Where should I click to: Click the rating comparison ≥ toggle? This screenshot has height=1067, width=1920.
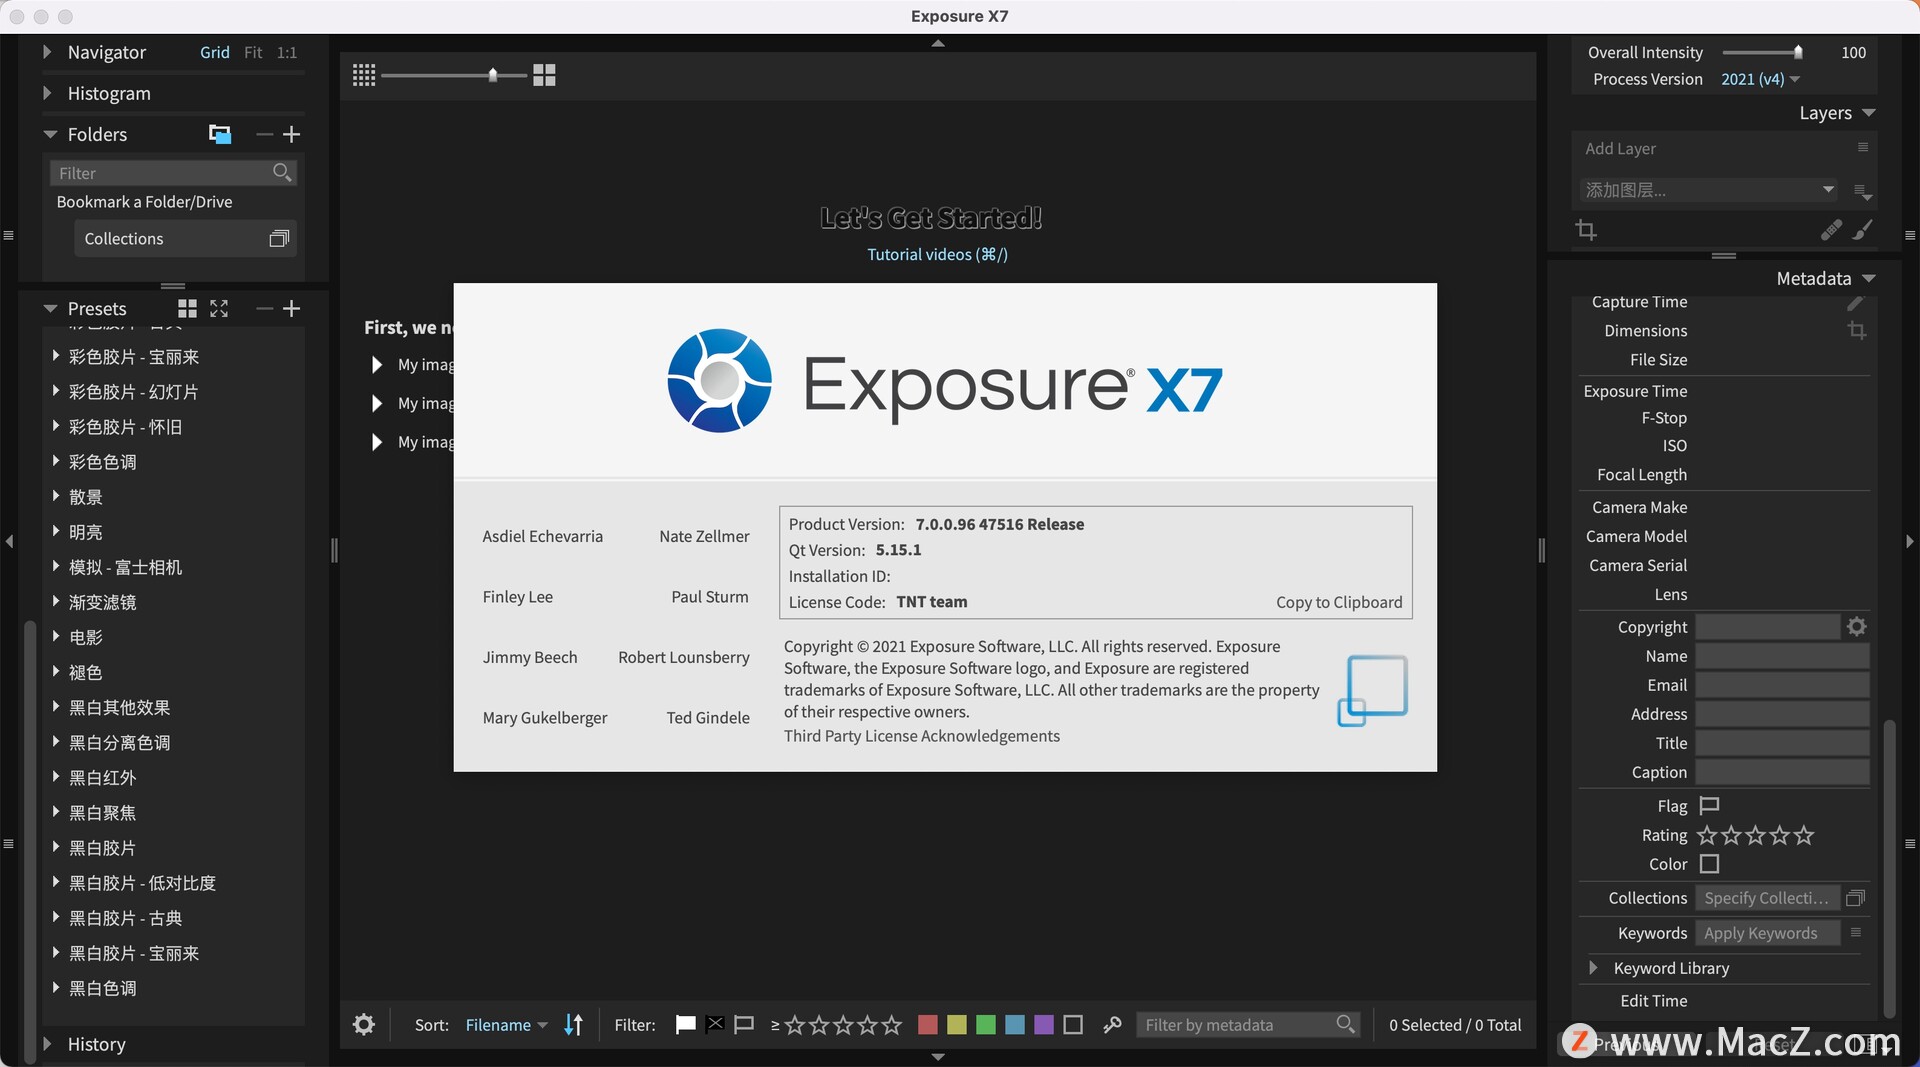(775, 1025)
